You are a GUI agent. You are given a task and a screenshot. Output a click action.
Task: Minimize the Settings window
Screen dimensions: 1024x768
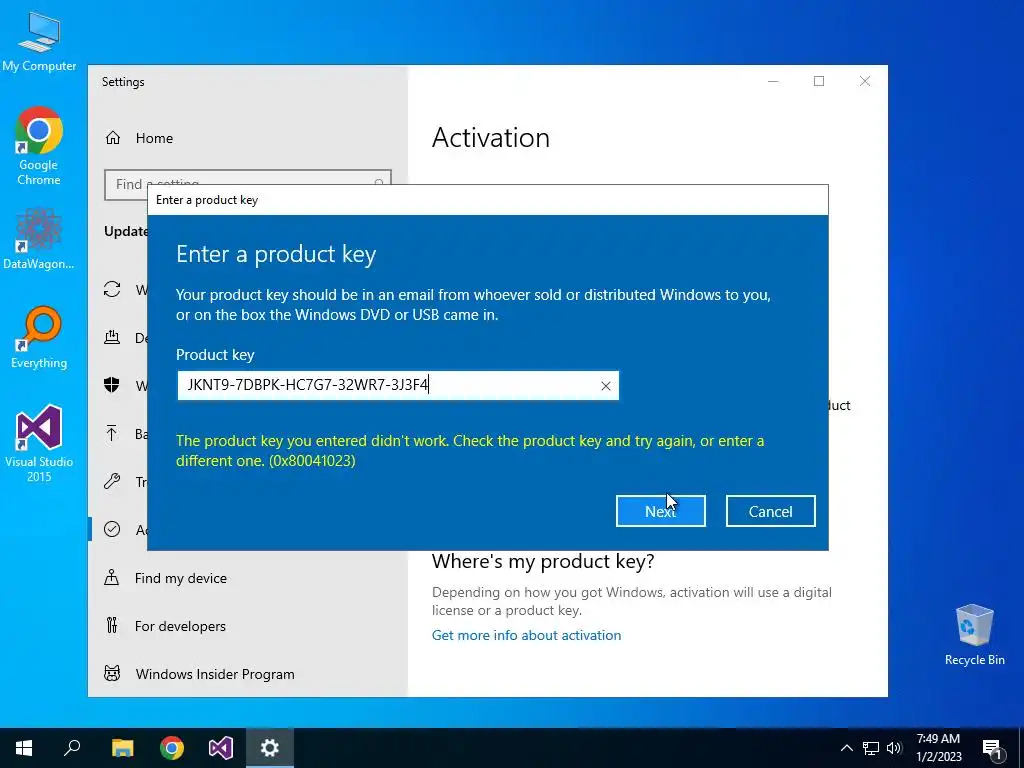pyautogui.click(x=773, y=81)
